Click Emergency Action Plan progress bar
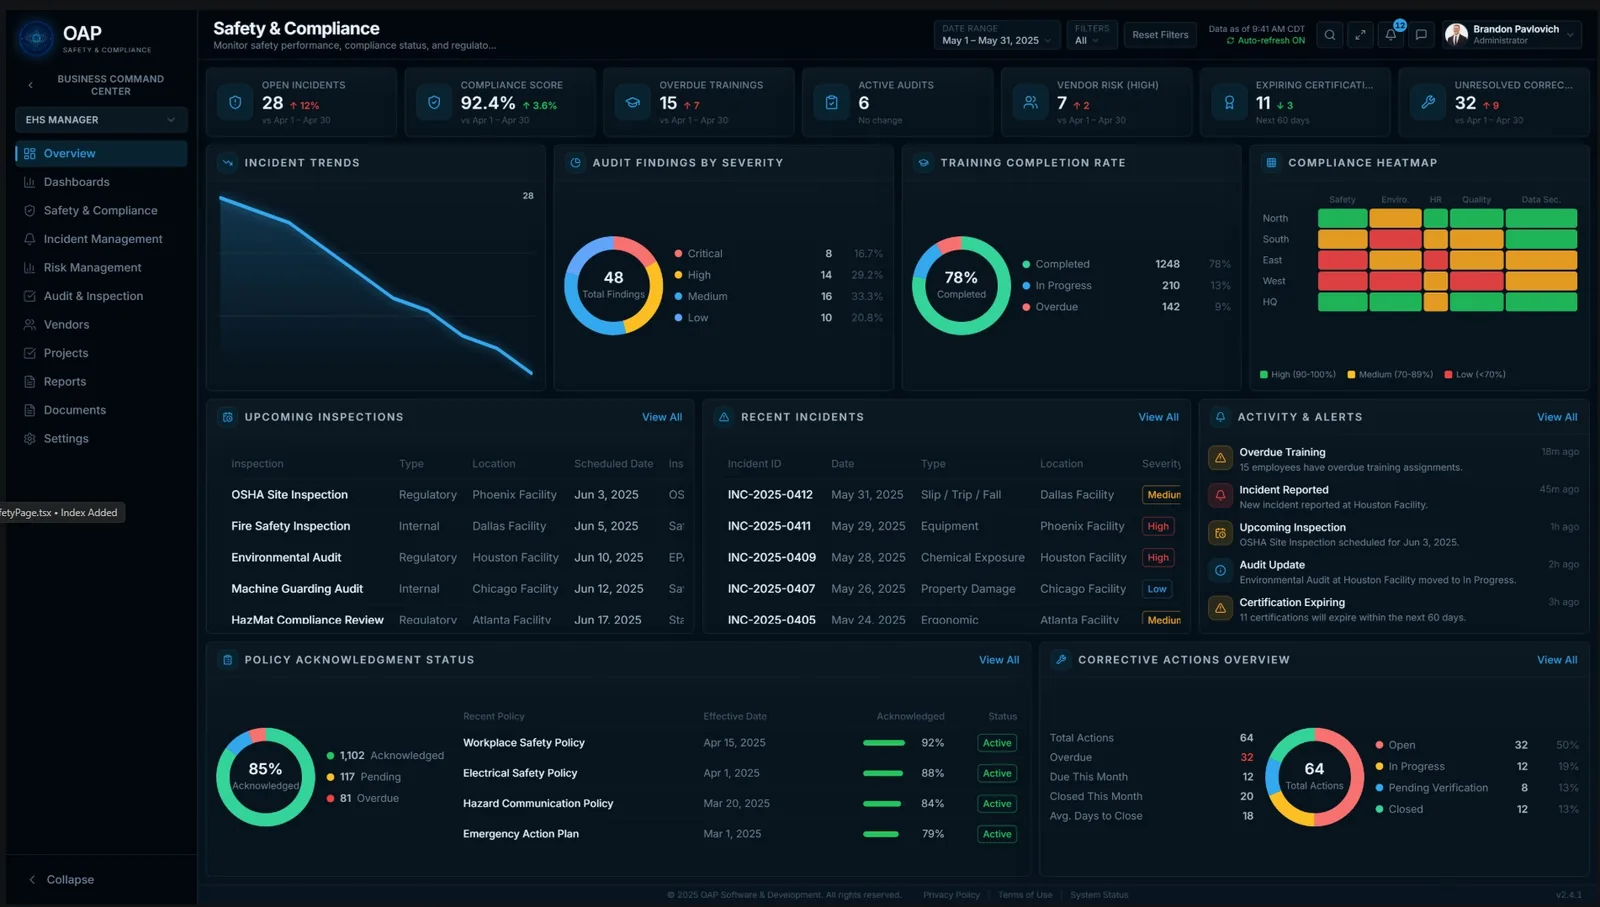1600x907 pixels. click(x=881, y=834)
